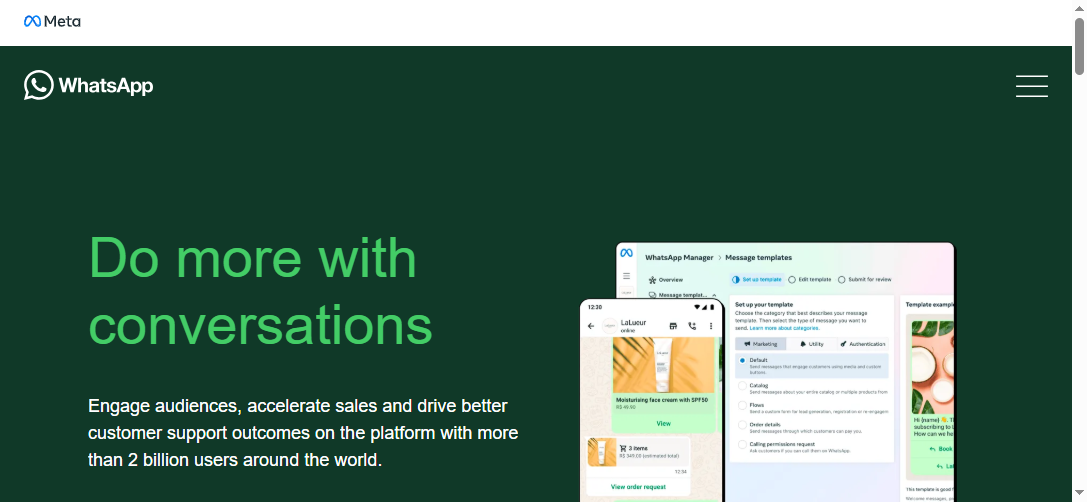This screenshot has width=1087, height=502.
Task: Click the green View button under face cream
Action: tap(663, 423)
